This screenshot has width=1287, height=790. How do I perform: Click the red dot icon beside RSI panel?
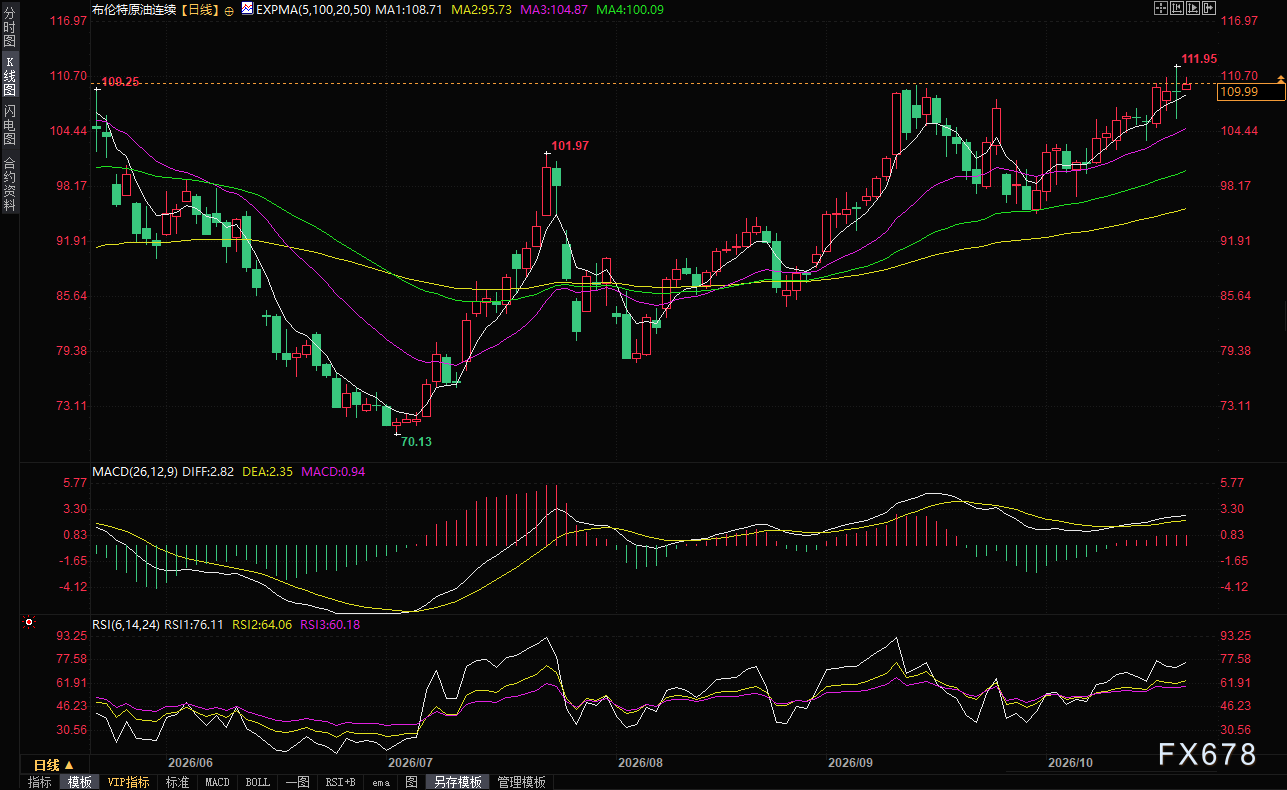click(29, 622)
